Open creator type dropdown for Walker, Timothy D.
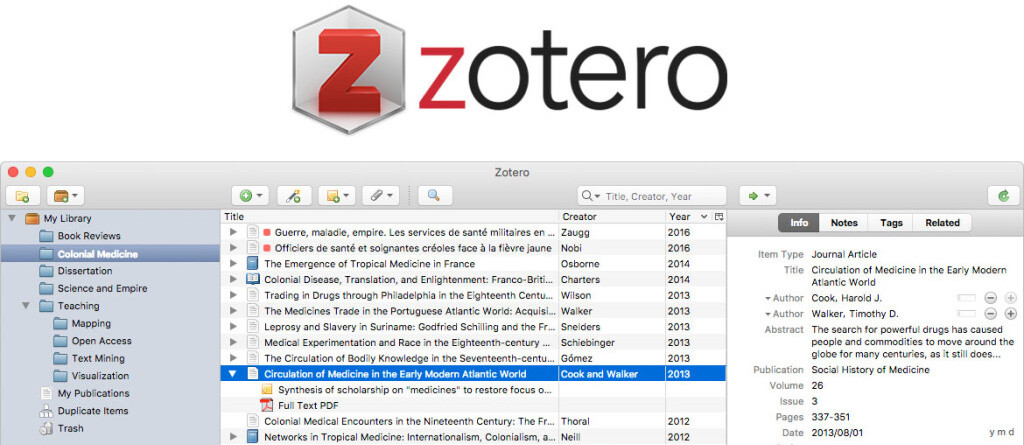 click(784, 314)
